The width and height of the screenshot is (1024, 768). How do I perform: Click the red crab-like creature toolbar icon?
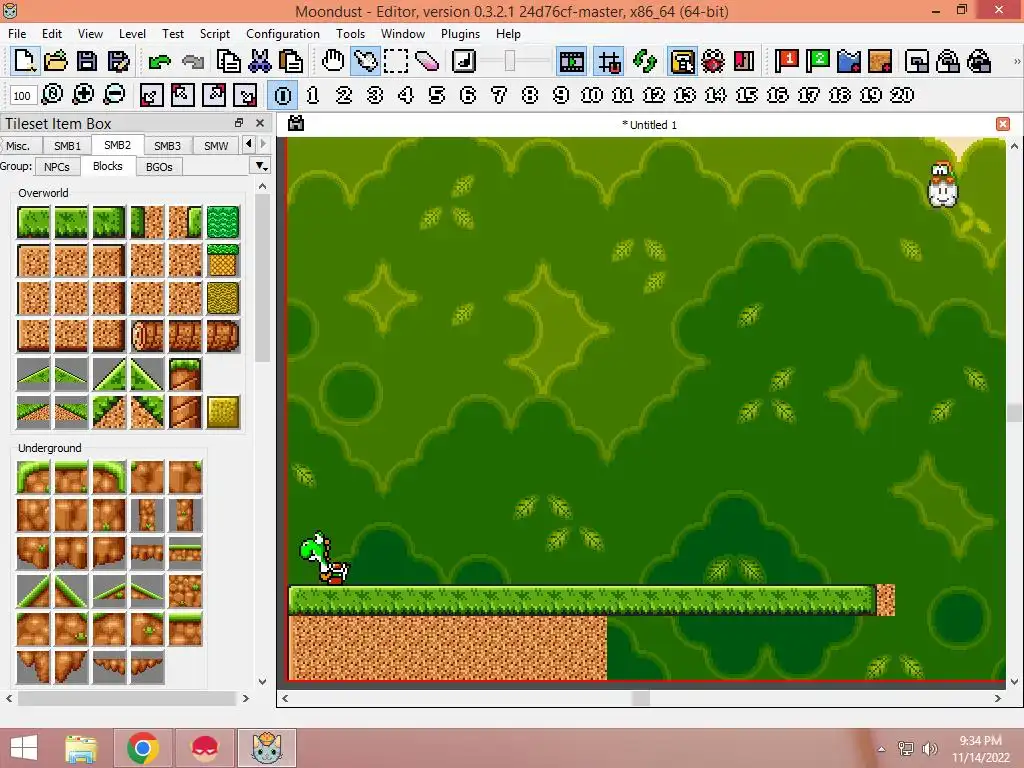pyautogui.click(x=713, y=61)
